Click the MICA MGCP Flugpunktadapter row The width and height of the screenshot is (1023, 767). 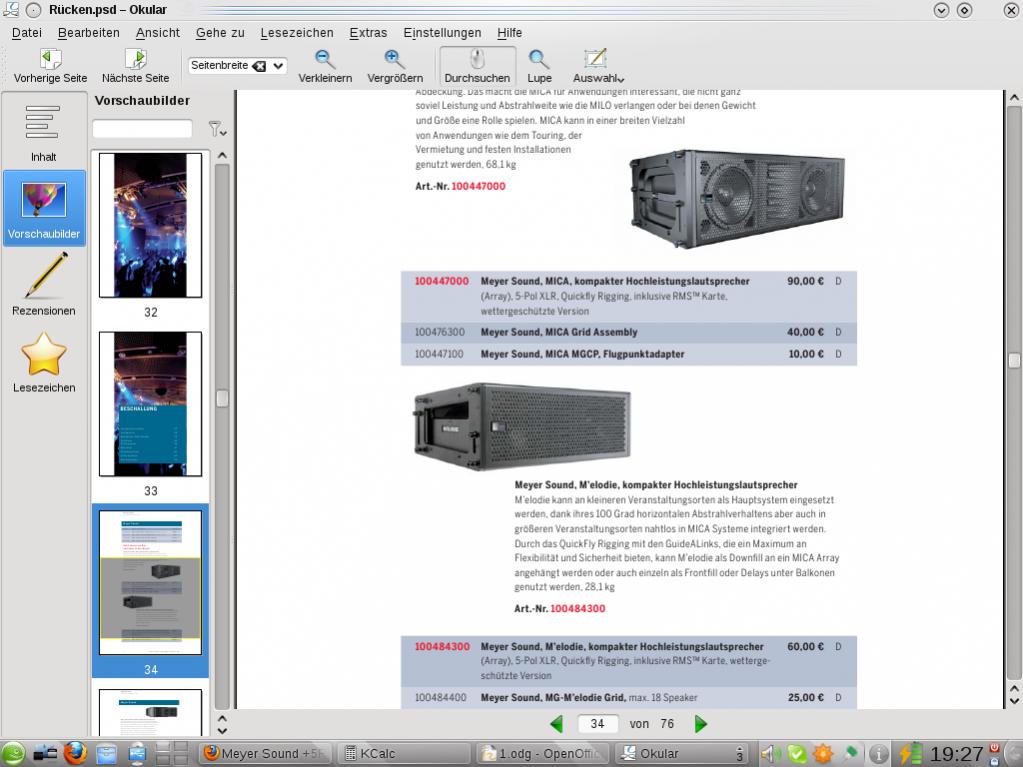[628, 354]
